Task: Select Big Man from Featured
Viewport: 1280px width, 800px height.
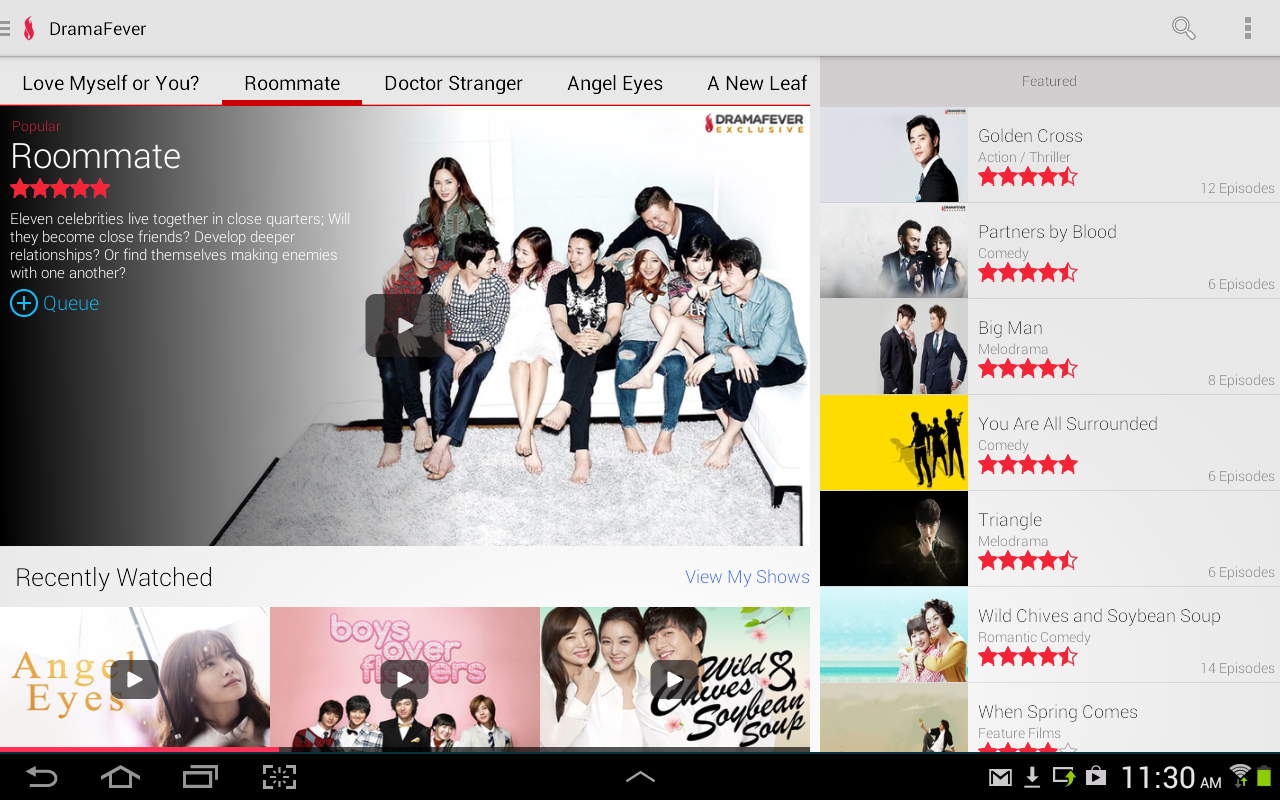Action: tap(1050, 347)
